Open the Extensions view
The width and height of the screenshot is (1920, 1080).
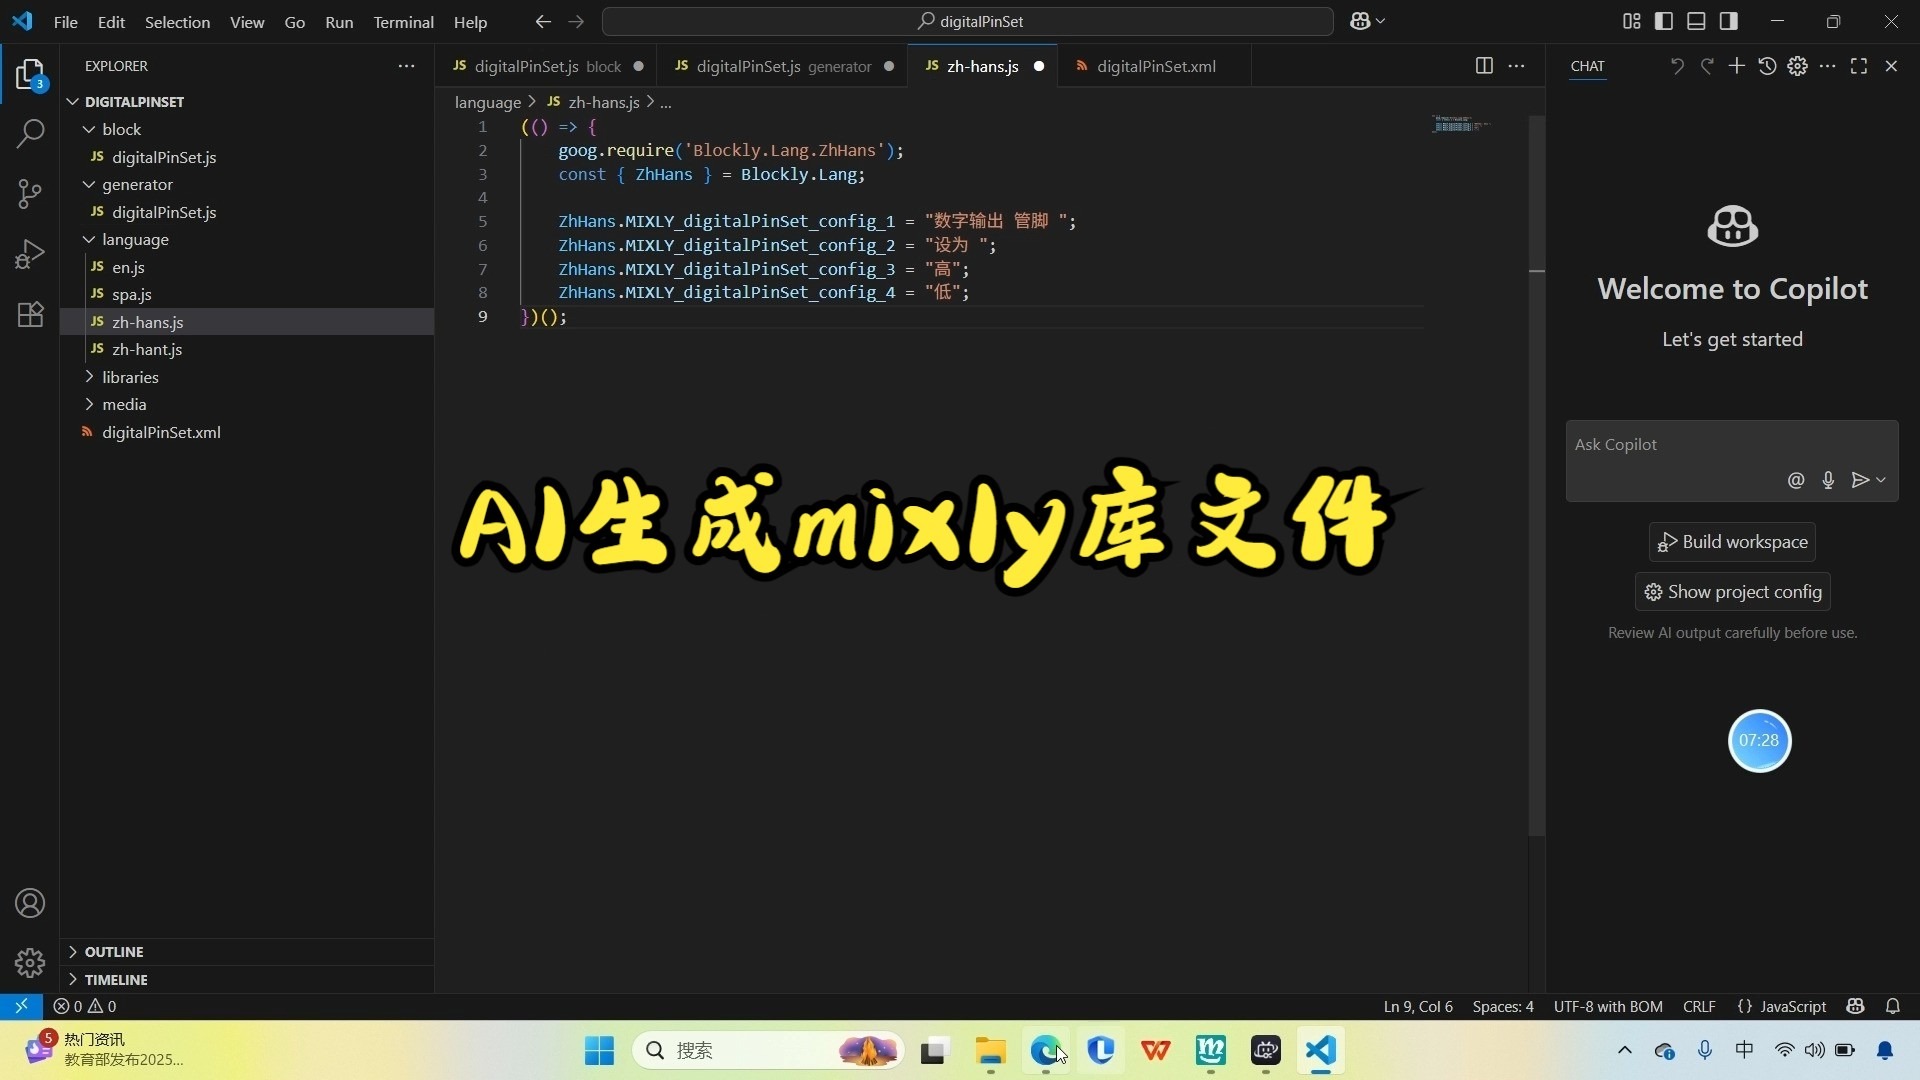[x=30, y=314]
